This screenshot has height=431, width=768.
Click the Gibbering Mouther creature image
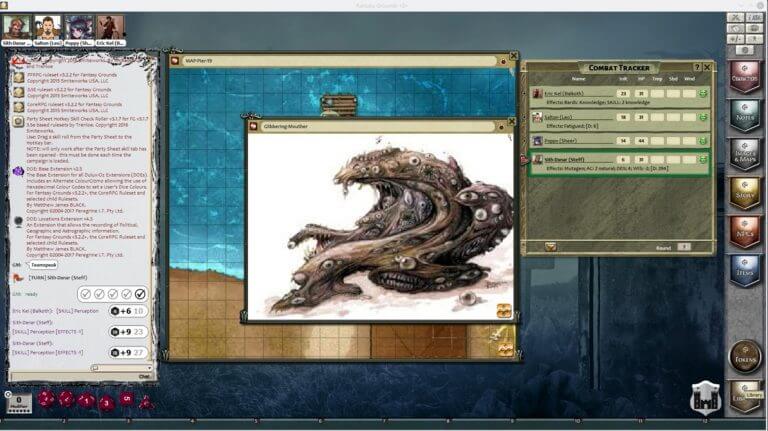[381, 228]
